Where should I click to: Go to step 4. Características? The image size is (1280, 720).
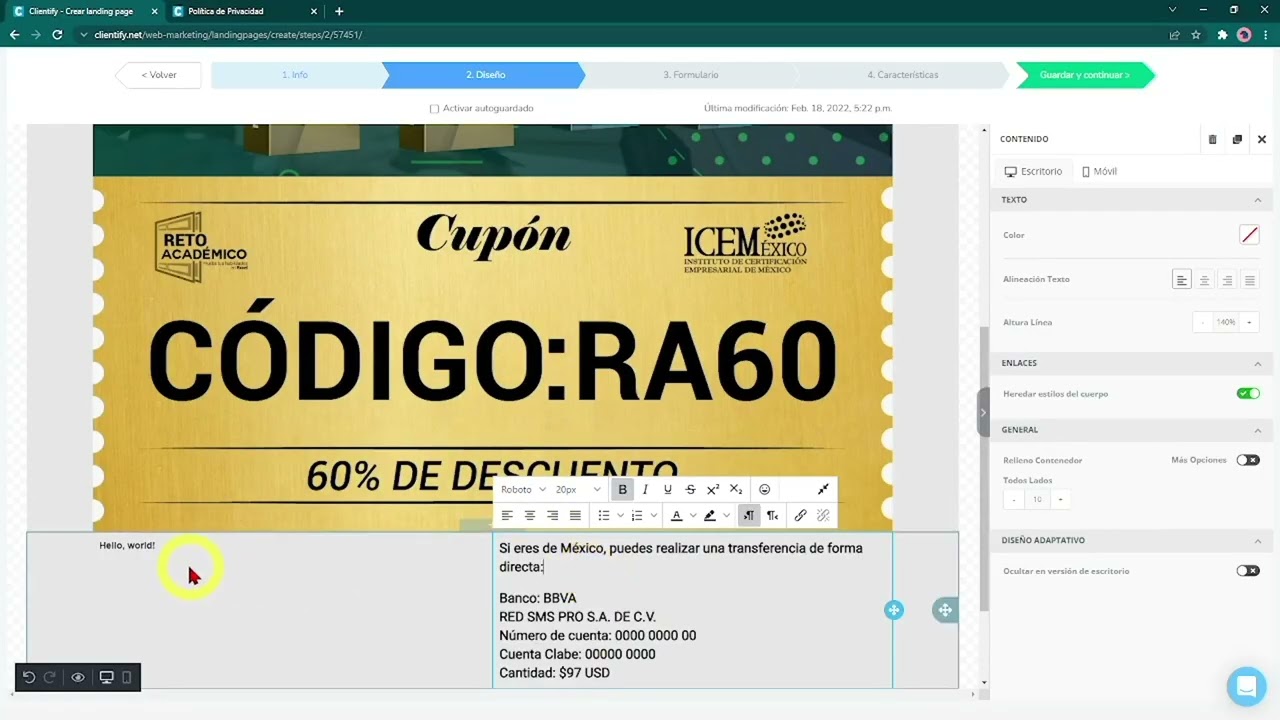point(903,75)
